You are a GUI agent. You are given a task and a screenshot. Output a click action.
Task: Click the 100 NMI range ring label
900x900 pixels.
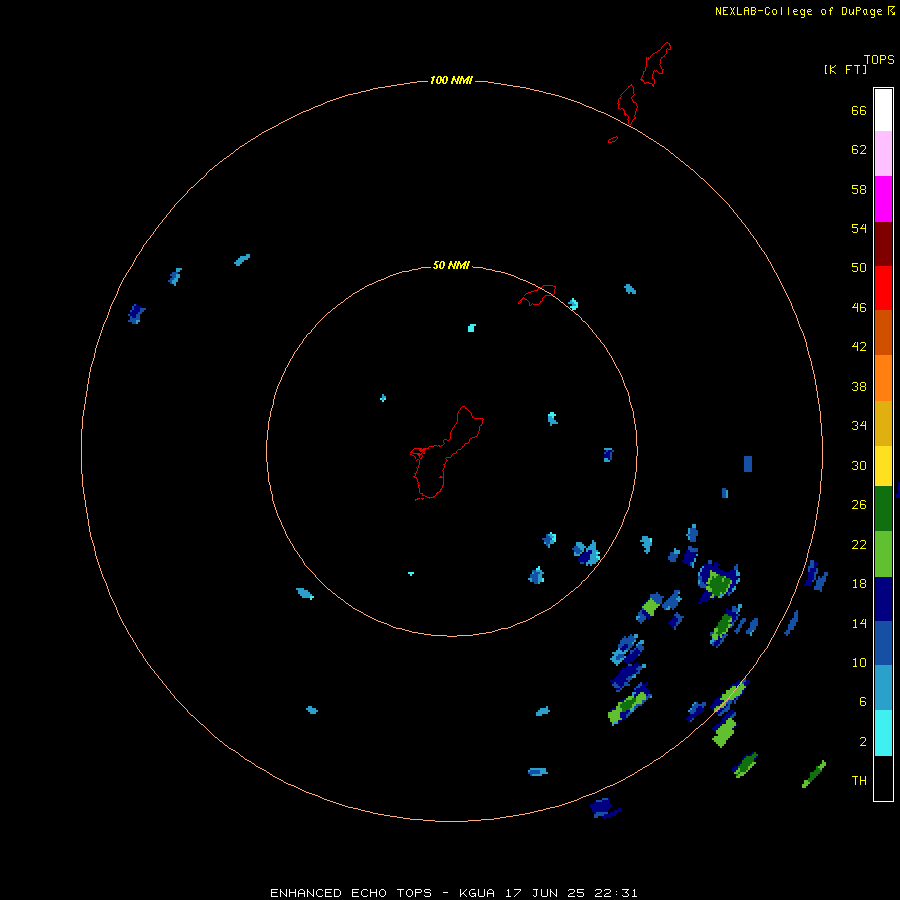click(451, 80)
